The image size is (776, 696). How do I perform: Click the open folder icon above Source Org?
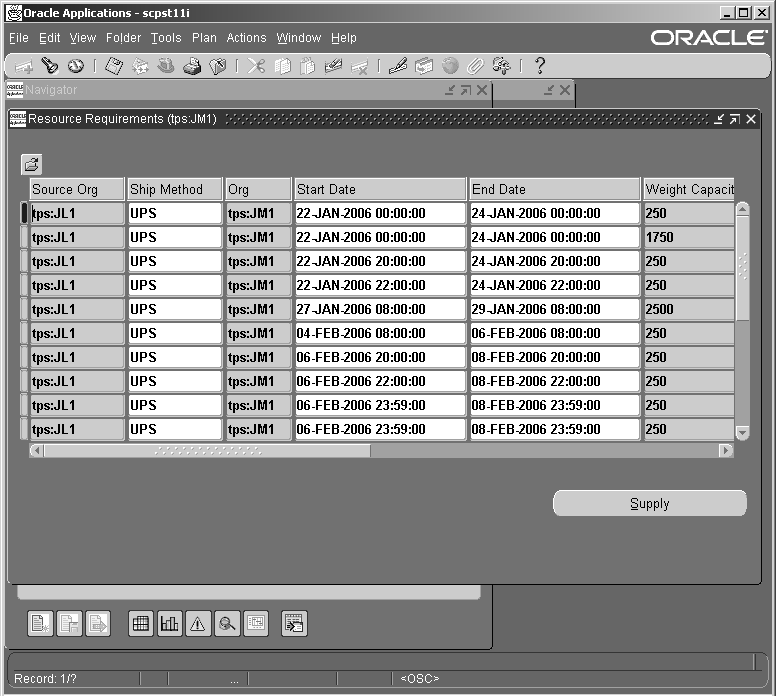tap(32, 164)
